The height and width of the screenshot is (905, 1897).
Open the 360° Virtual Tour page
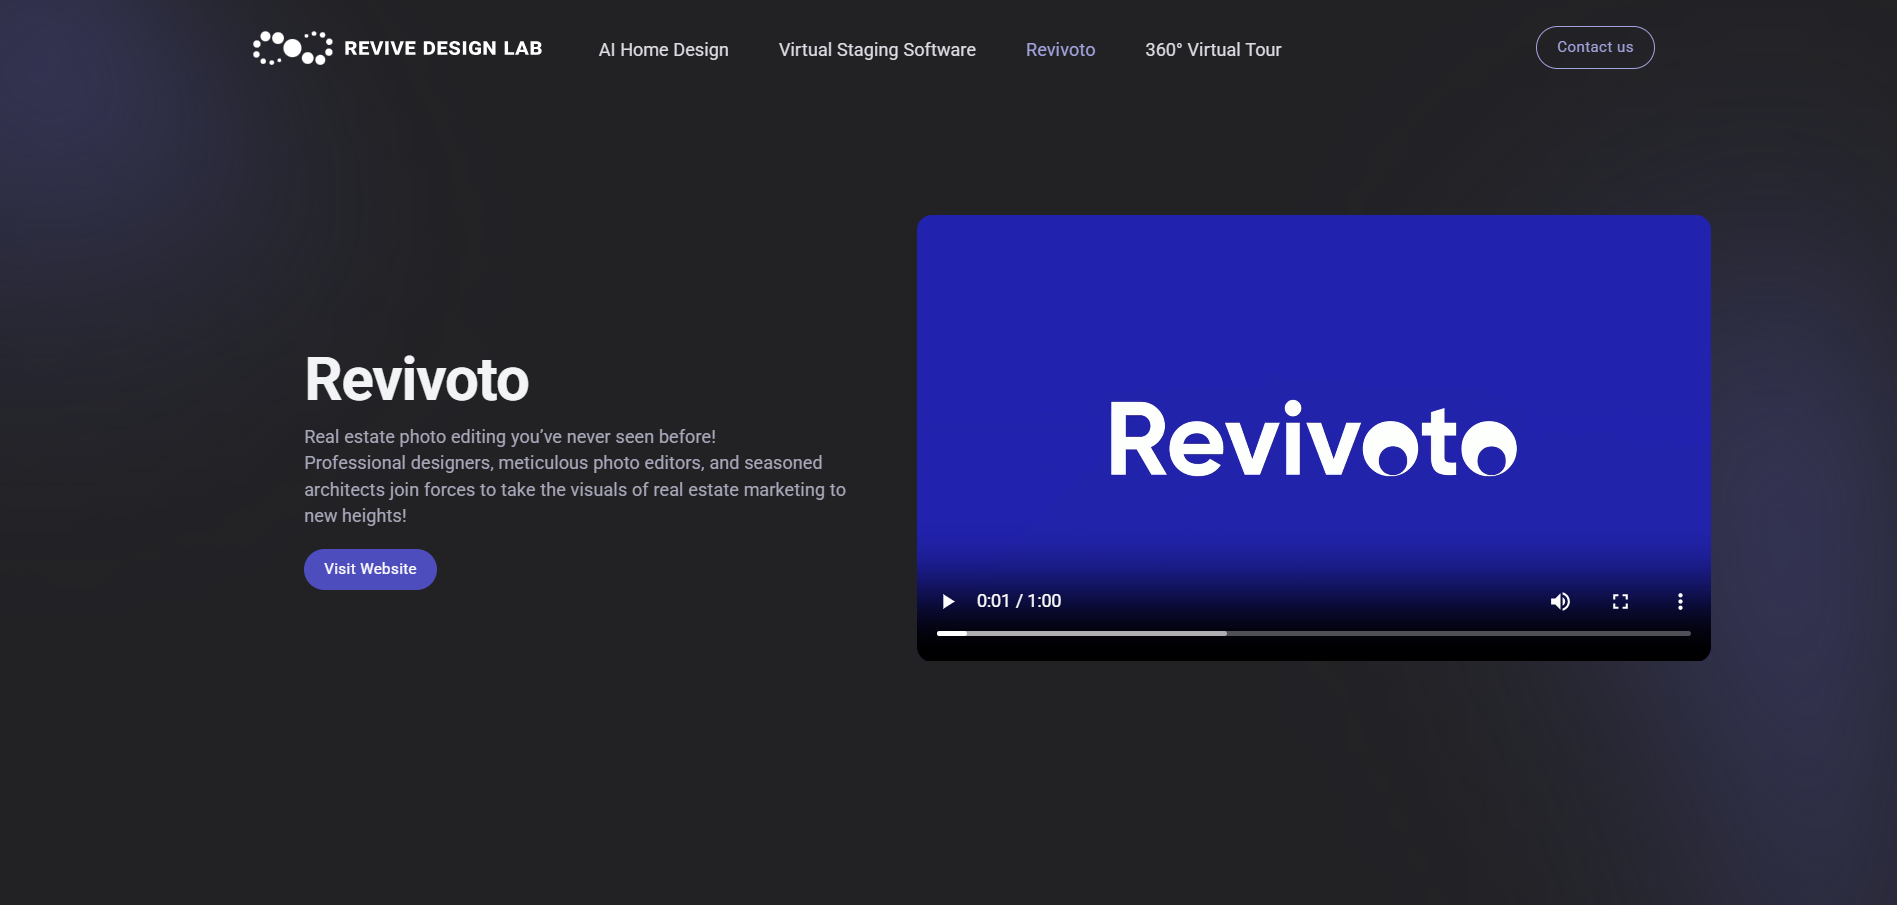click(x=1213, y=50)
